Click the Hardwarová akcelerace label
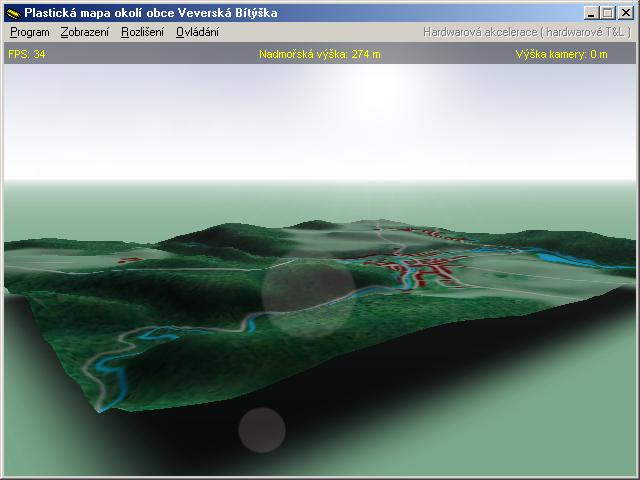 coord(526,32)
